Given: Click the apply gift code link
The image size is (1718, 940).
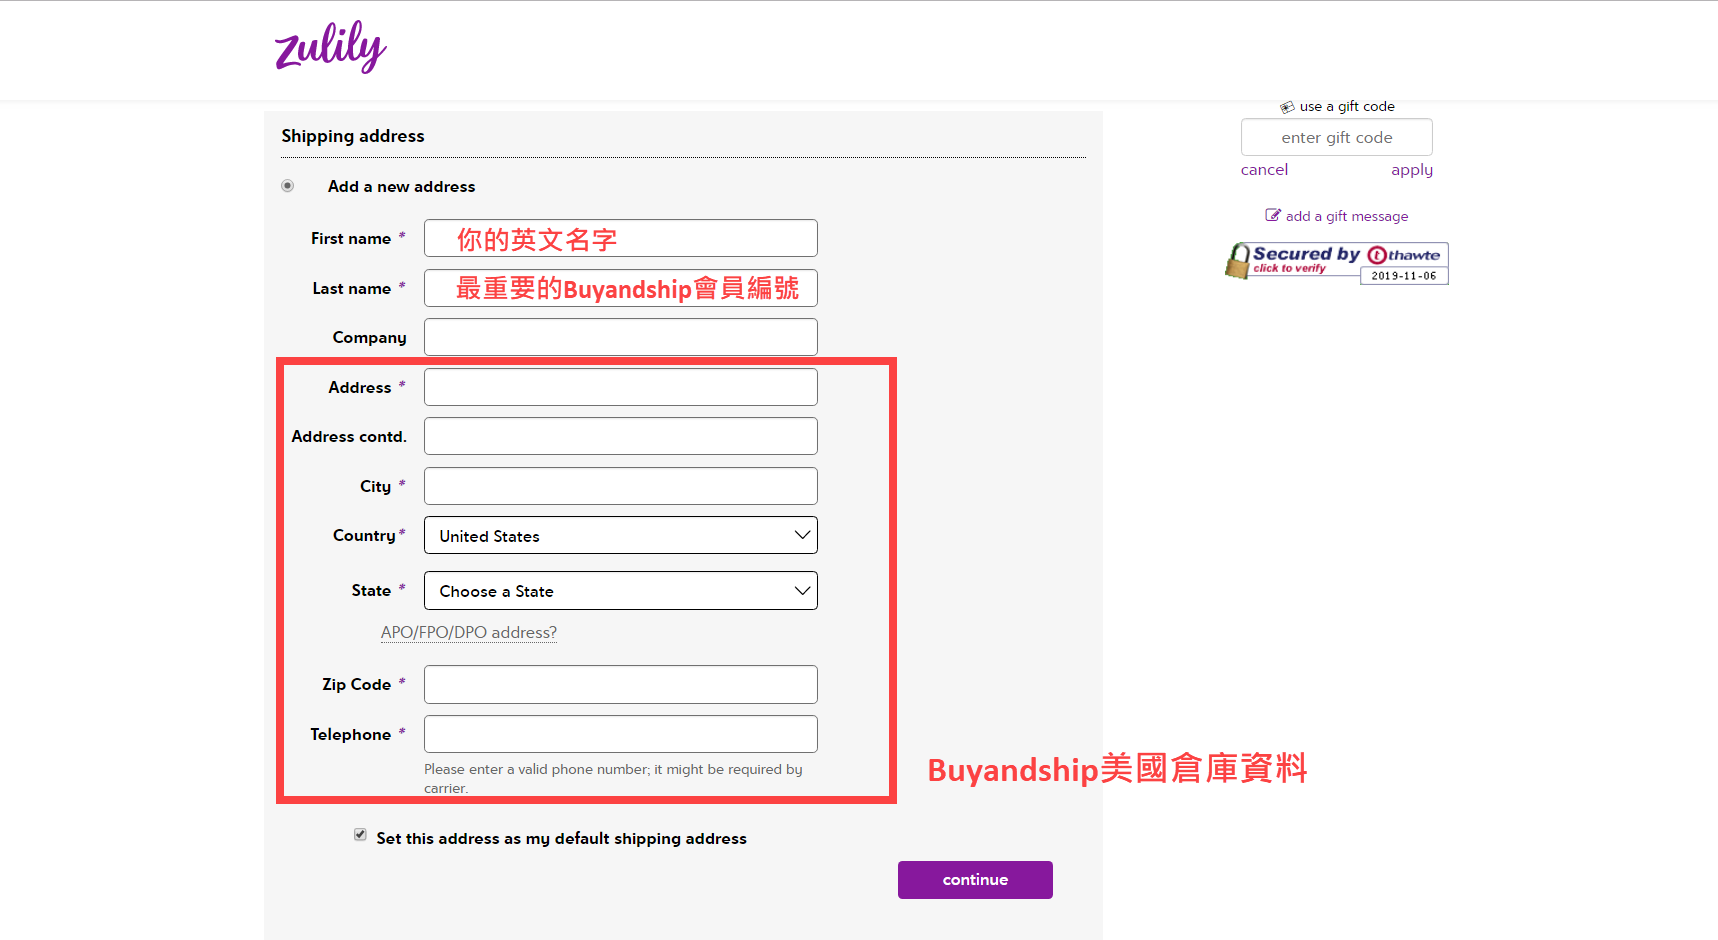Looking at the screenshot, I should tap(1411, 170).
